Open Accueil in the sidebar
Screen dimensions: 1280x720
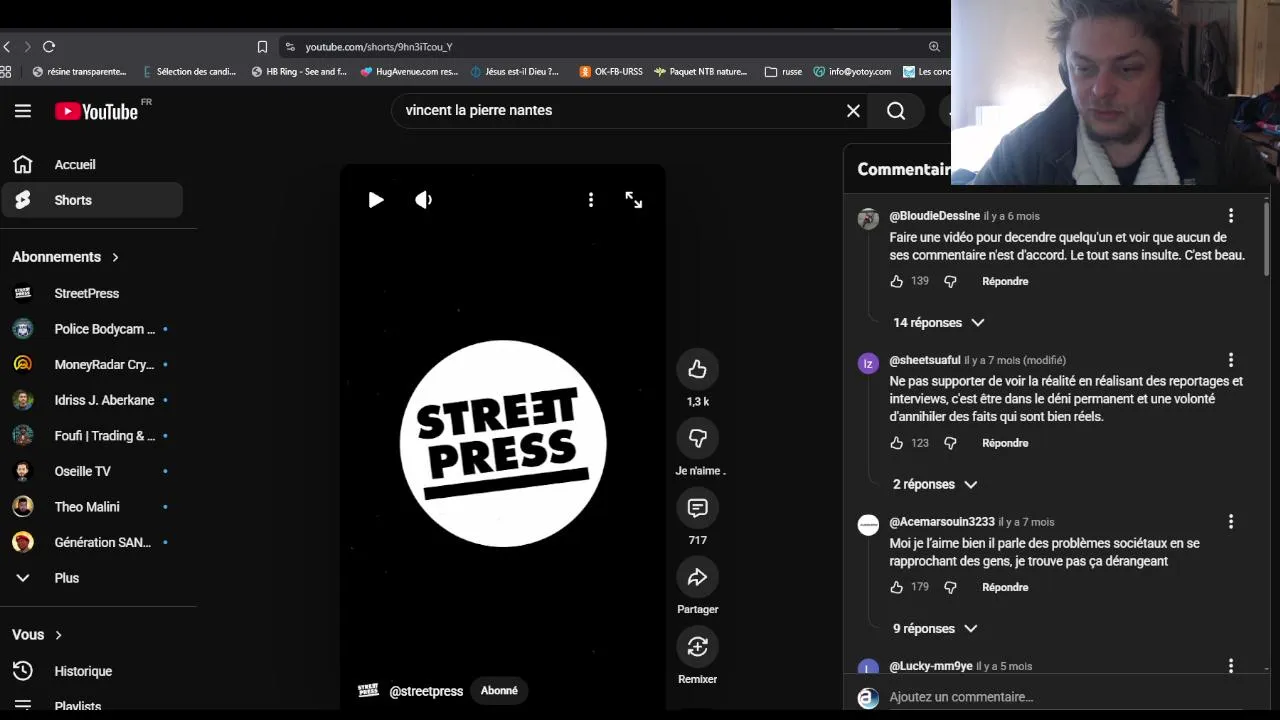(92, 165)
